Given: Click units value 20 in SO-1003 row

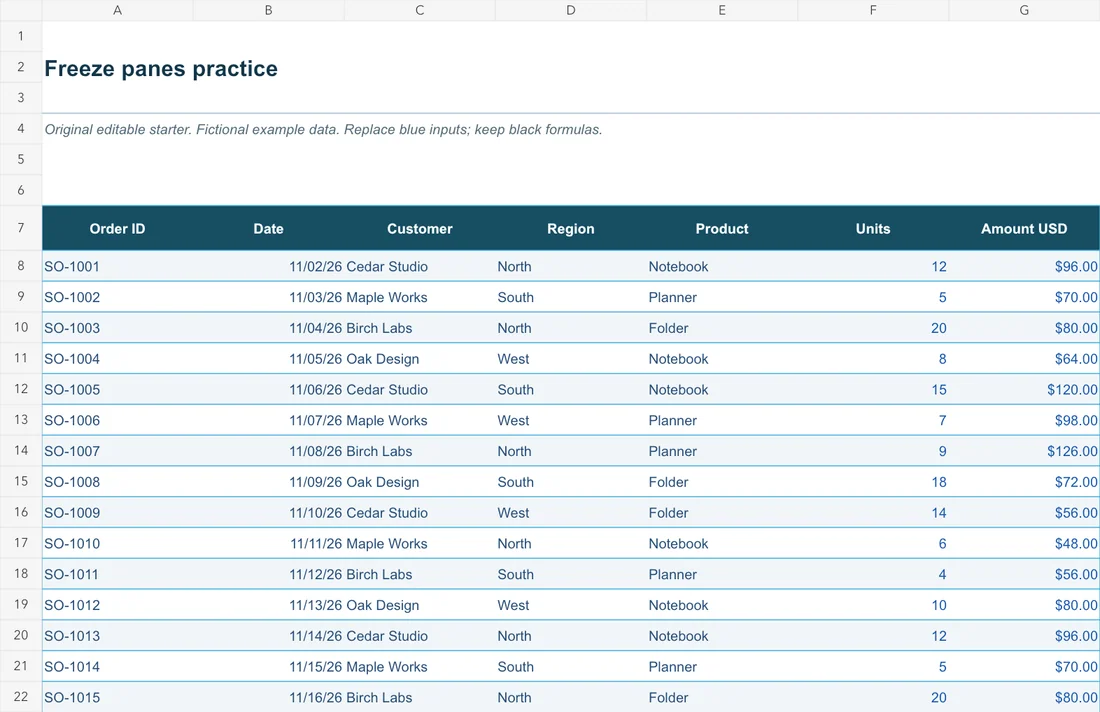Looking at the screenshot, I should [873, 328].
